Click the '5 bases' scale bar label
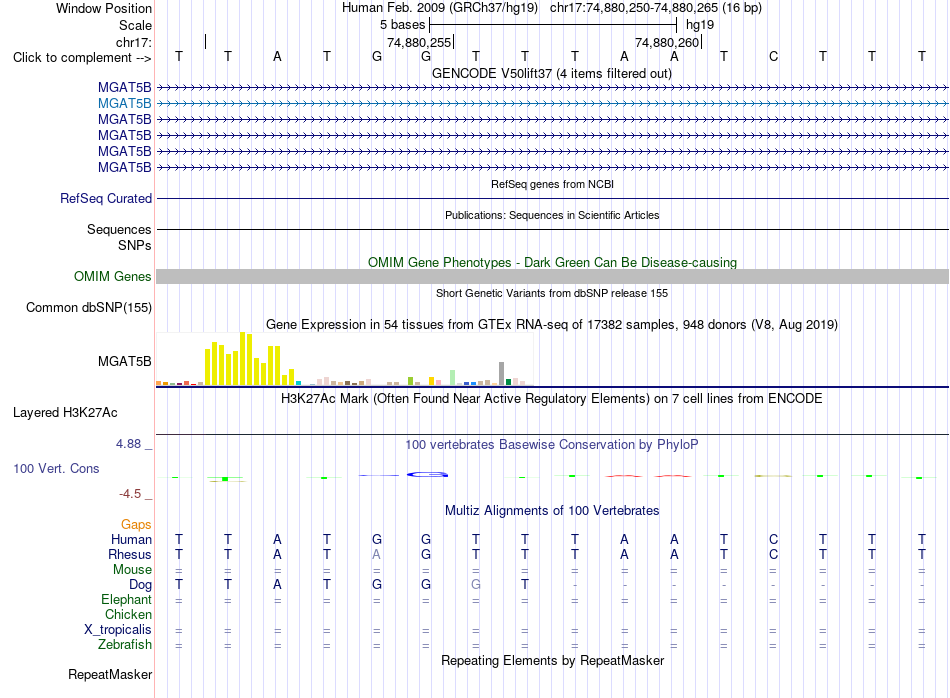 pos(402,25)
